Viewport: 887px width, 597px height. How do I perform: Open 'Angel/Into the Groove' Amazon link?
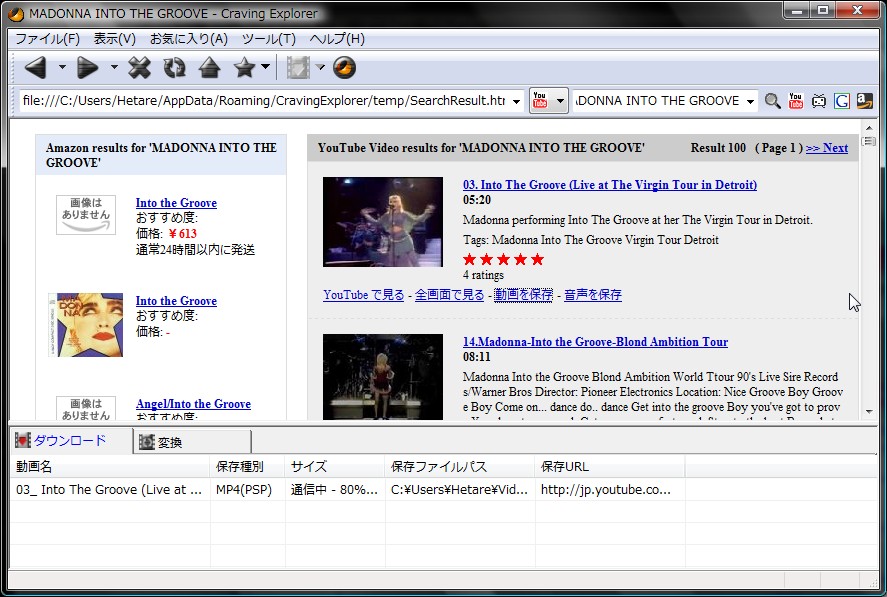(193, 403)
